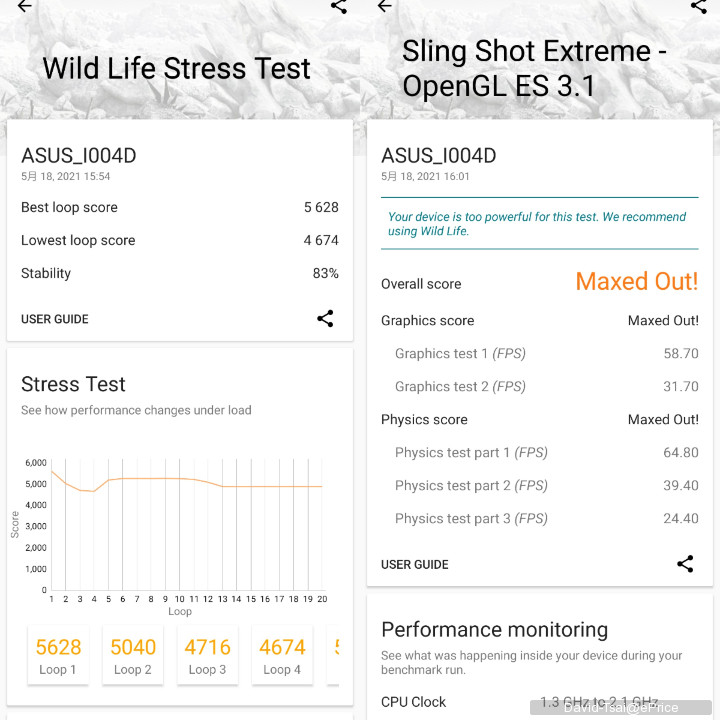Image resolution: width=720 pixels, height=720 pixels.
Task: Select the Loop 4 score tile 4674
Action: (282, 656)
